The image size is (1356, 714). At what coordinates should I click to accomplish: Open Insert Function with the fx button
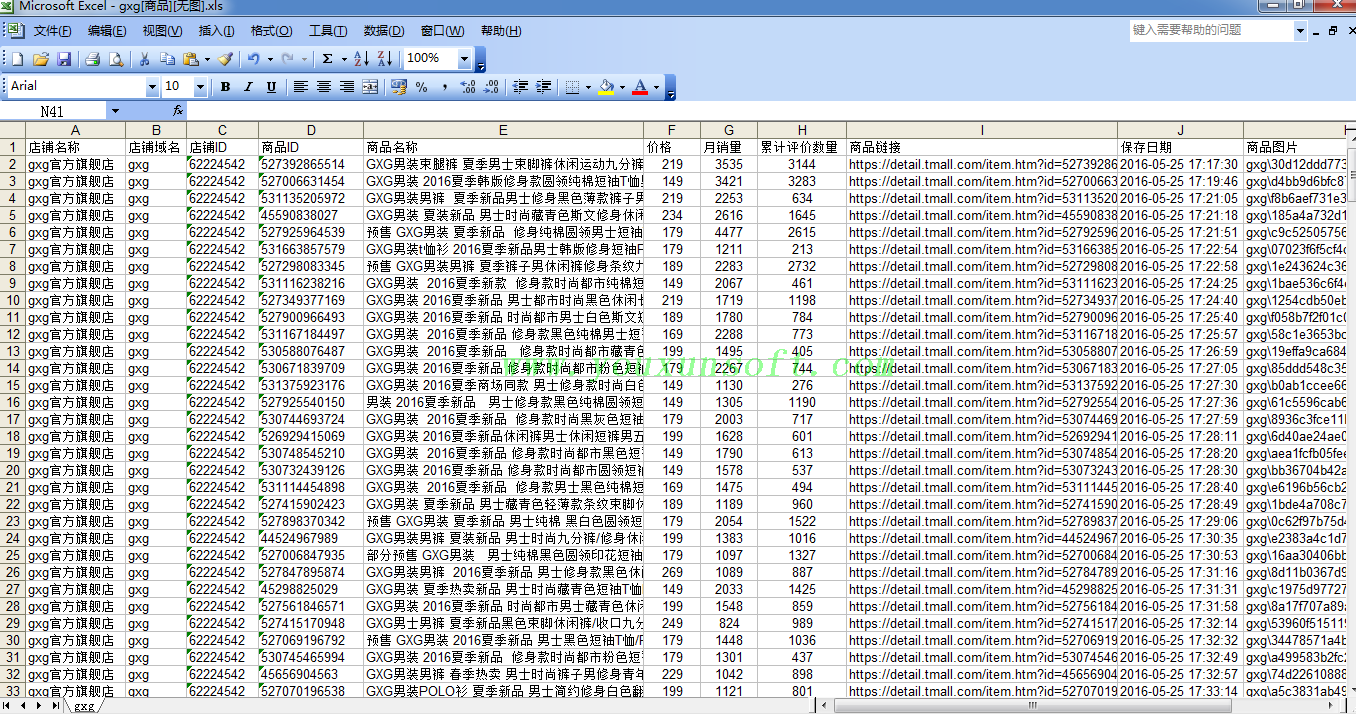tap(178, 111)
